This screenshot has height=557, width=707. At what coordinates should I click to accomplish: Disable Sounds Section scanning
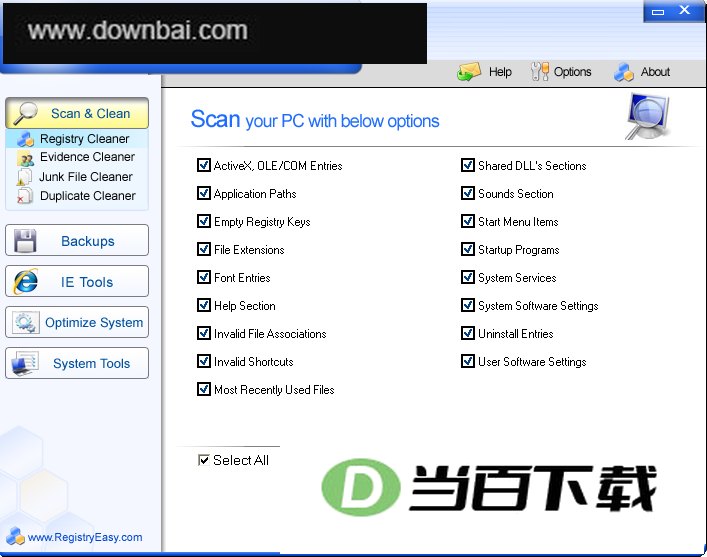pyautogui.click(x=468, y=193)
